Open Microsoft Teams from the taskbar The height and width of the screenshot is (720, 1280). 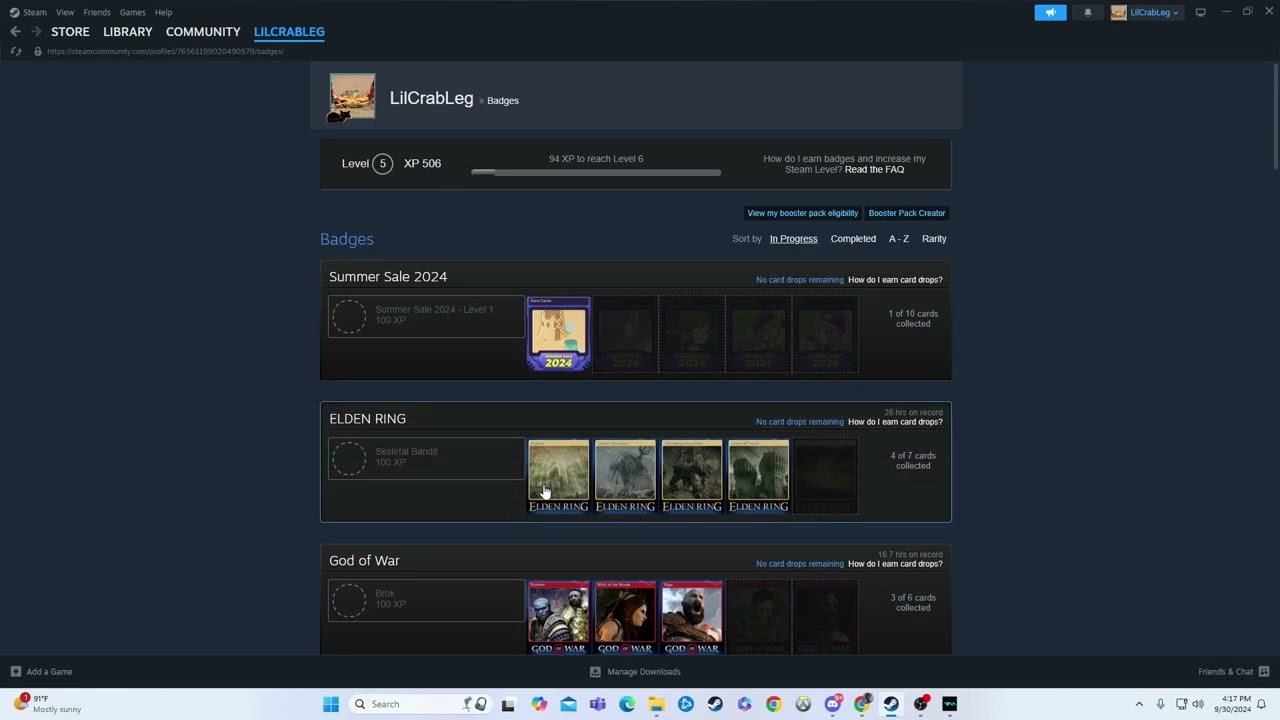pyautogui.click(x=597, y=704)
